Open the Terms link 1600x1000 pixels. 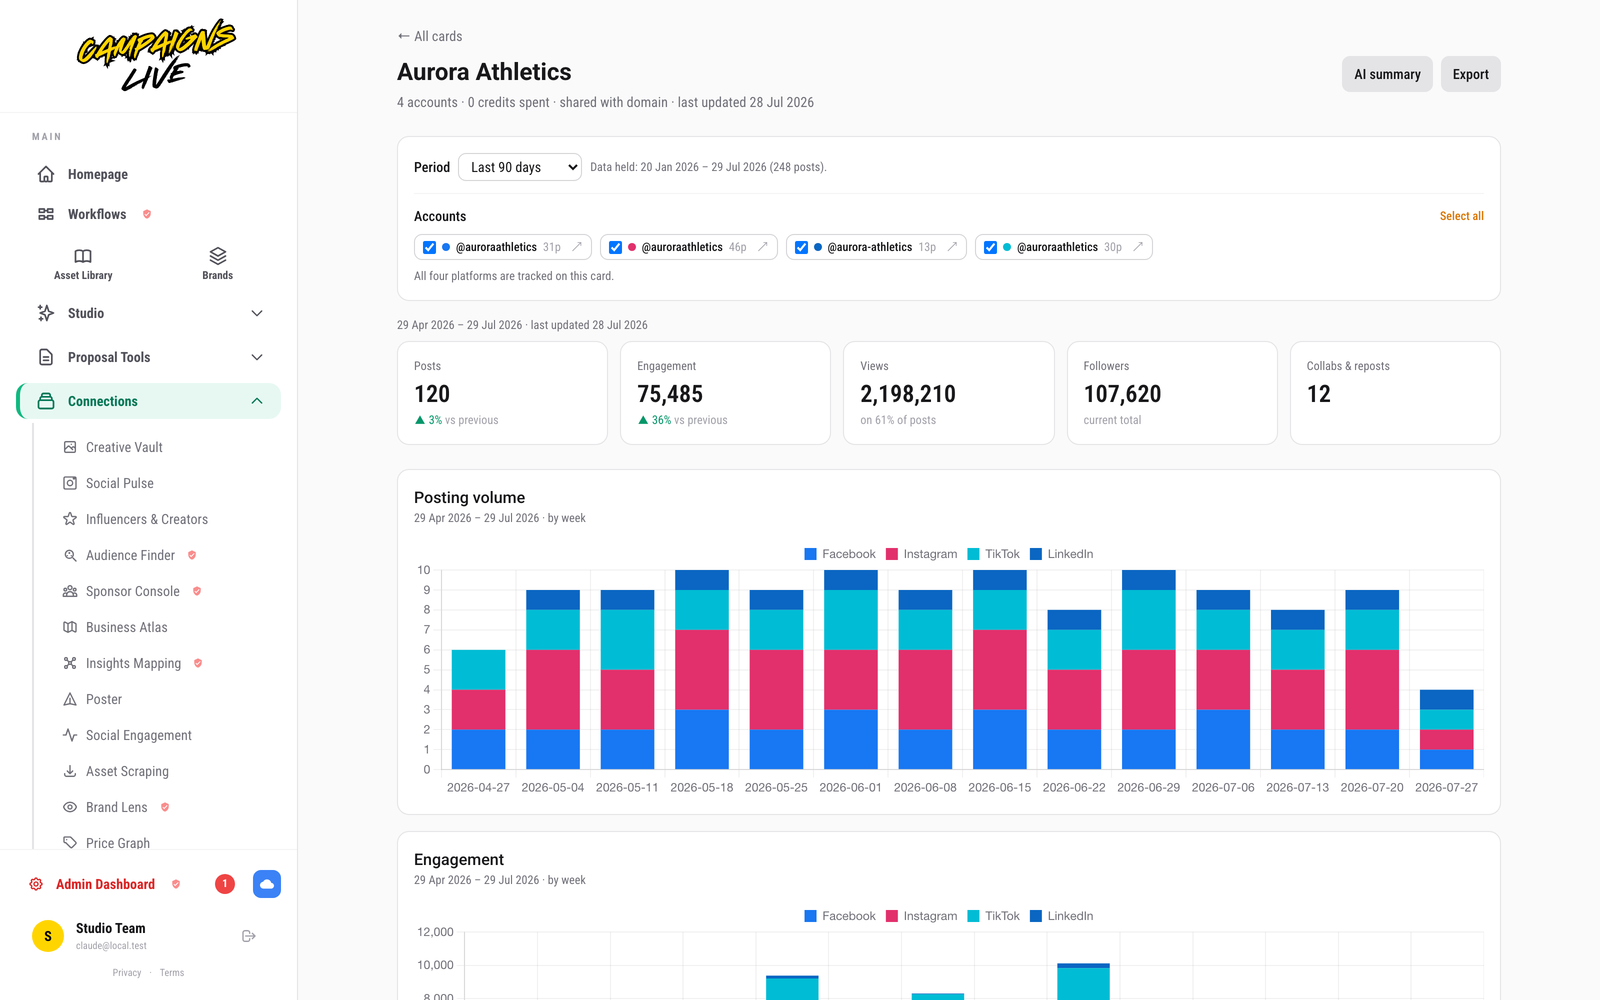coord(172,973)
